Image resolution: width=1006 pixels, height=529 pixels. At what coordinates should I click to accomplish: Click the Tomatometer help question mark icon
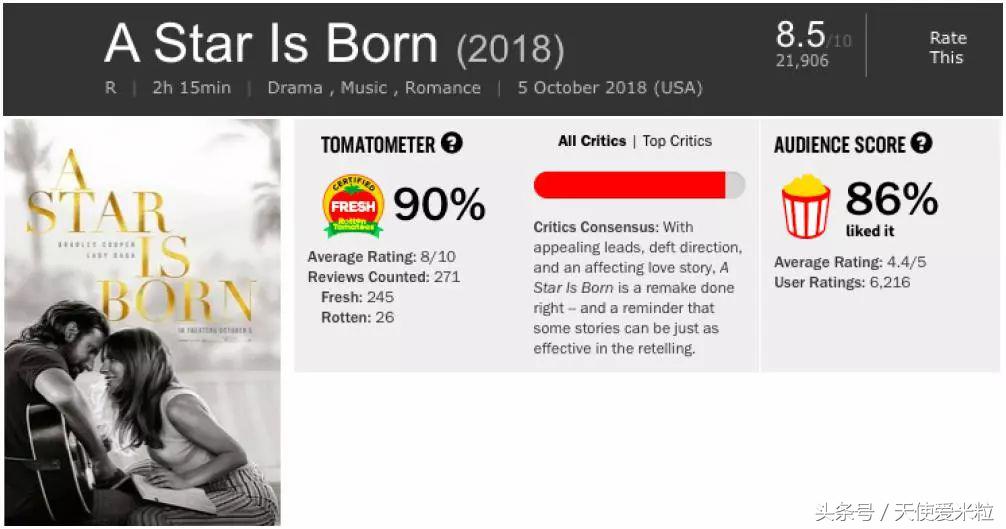coord(452,143)
